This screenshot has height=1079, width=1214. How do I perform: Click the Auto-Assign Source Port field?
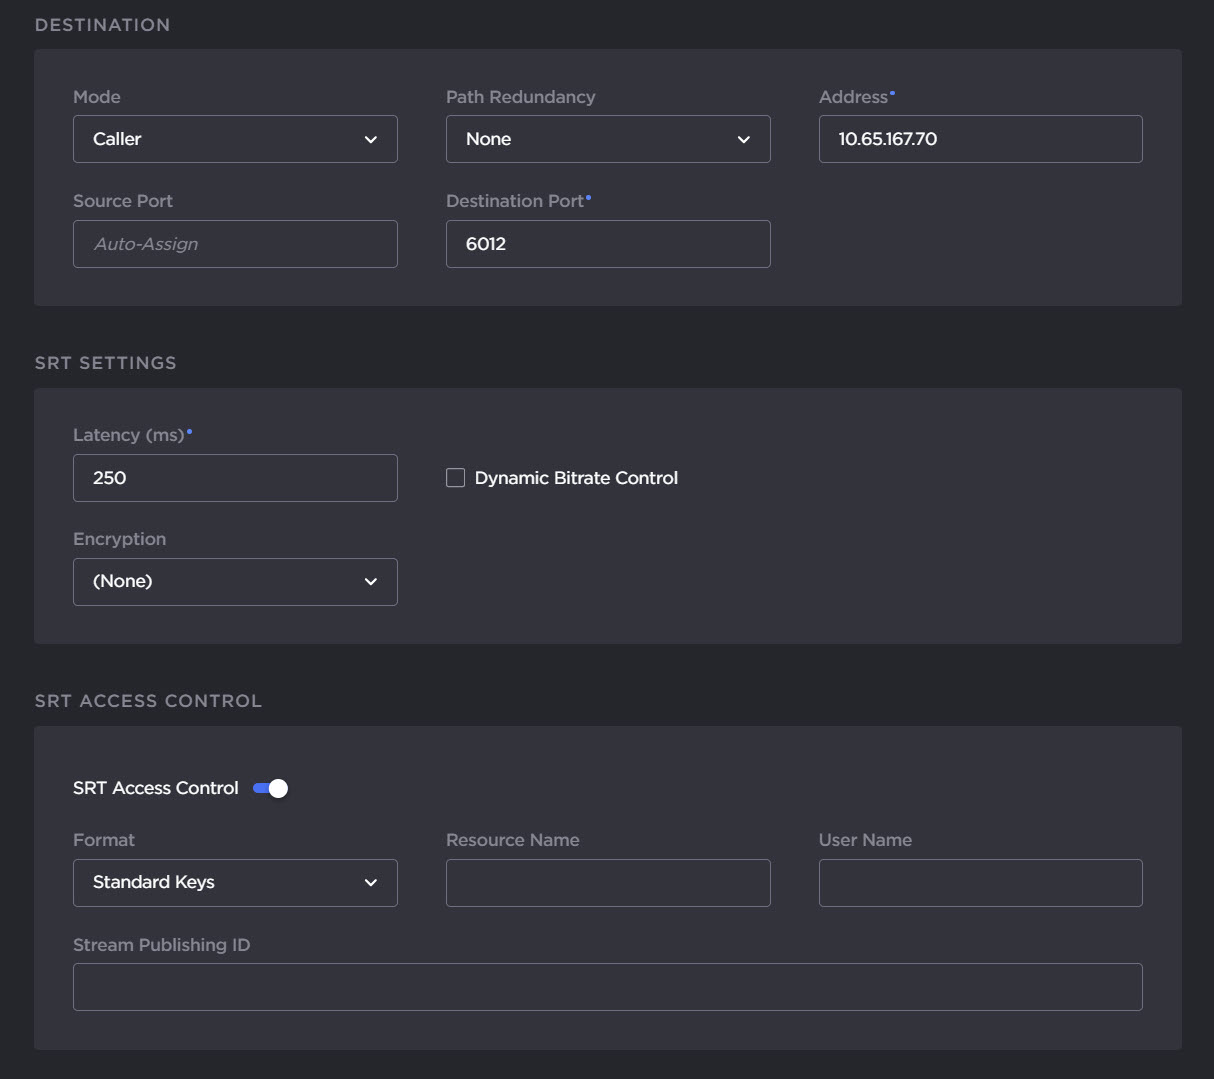[234, 244]
